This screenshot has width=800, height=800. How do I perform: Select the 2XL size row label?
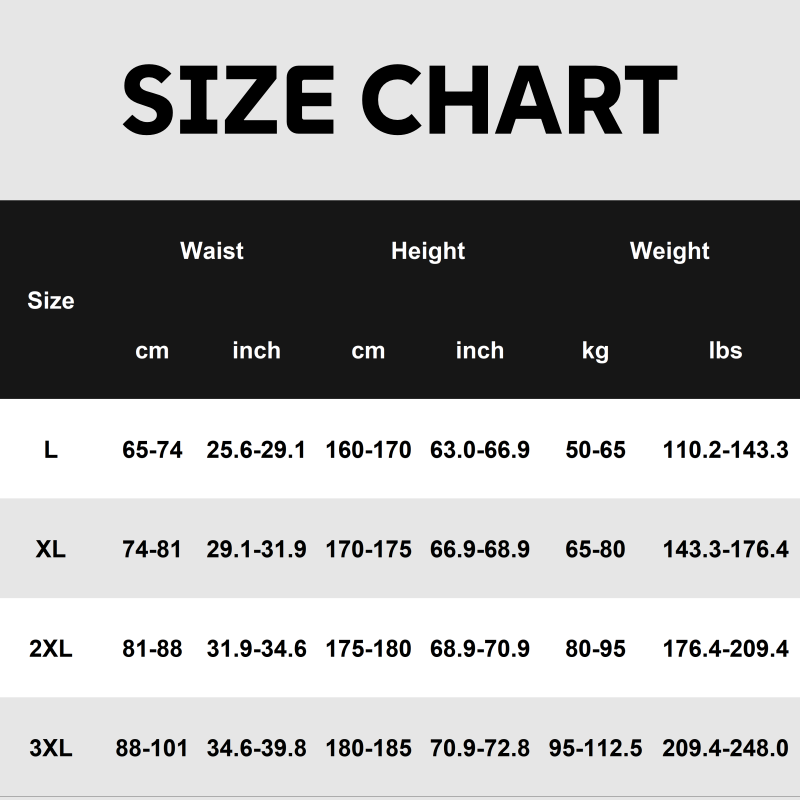pos(51,649)
